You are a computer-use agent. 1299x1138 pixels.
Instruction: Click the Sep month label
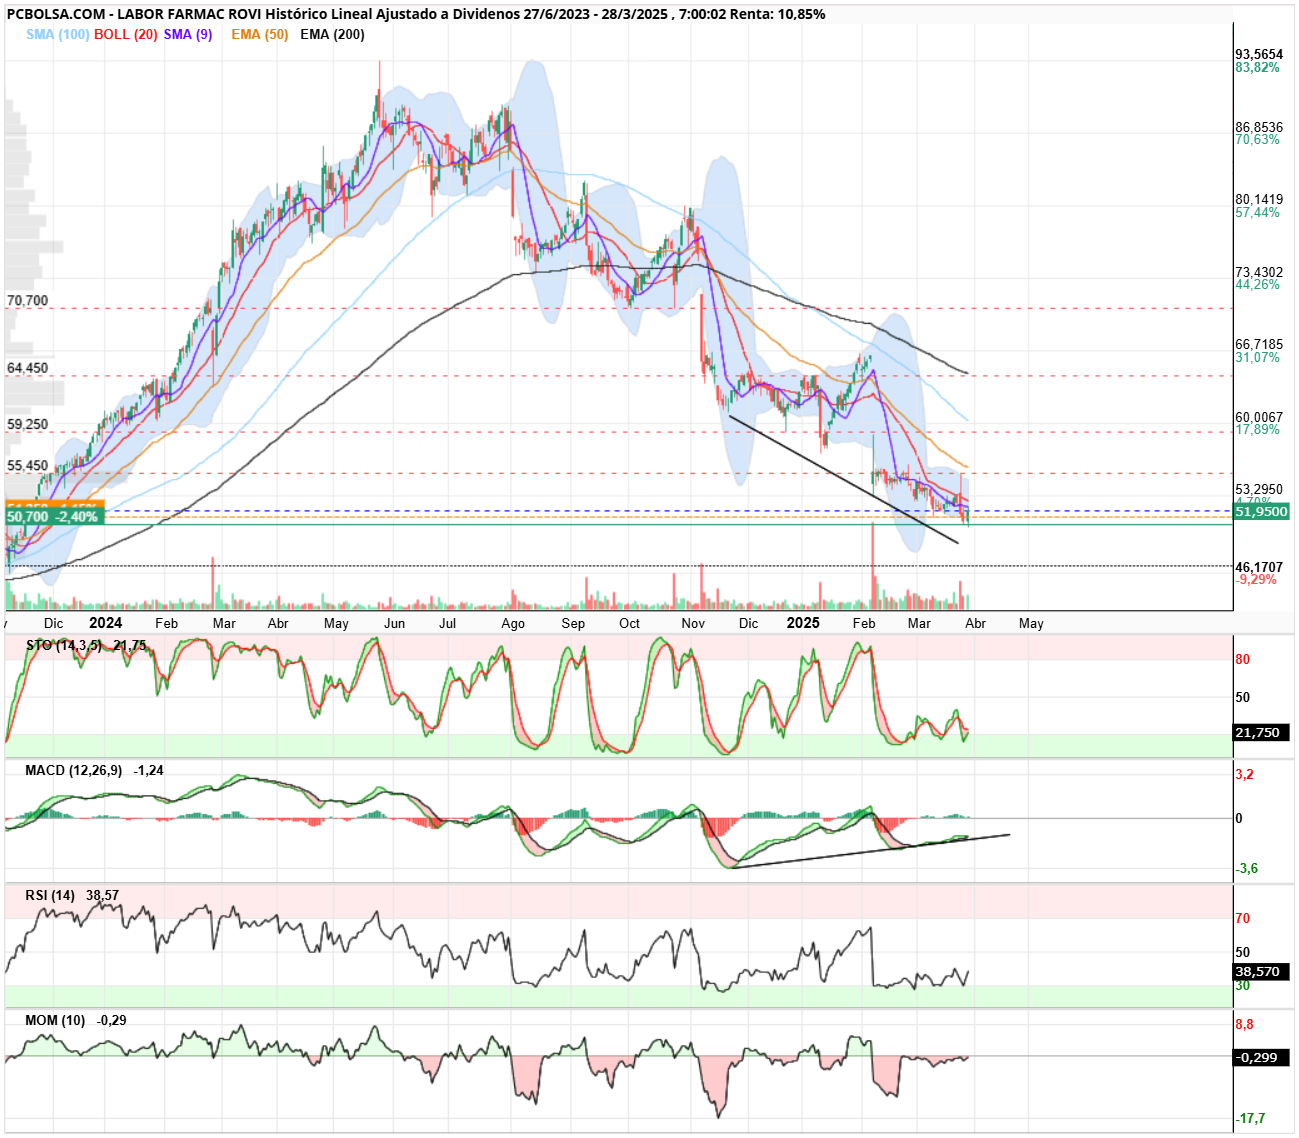573,623
